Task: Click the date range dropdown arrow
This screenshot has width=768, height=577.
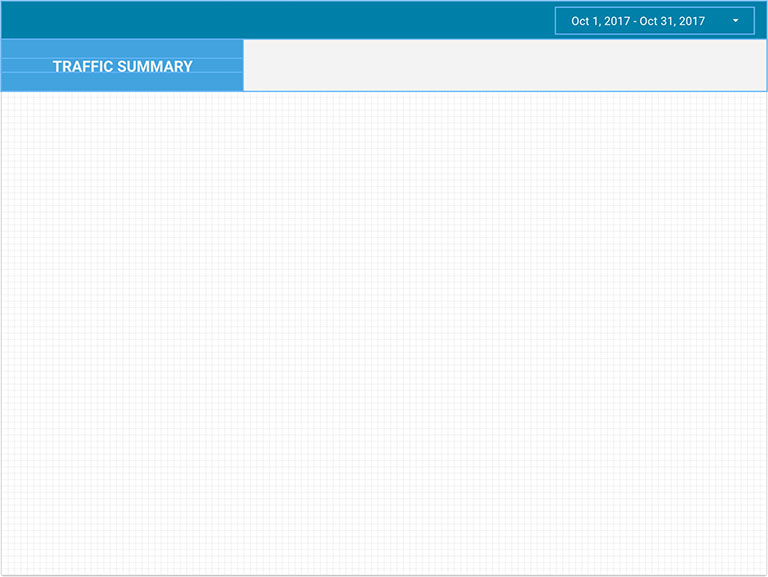Action: [735, 21]
